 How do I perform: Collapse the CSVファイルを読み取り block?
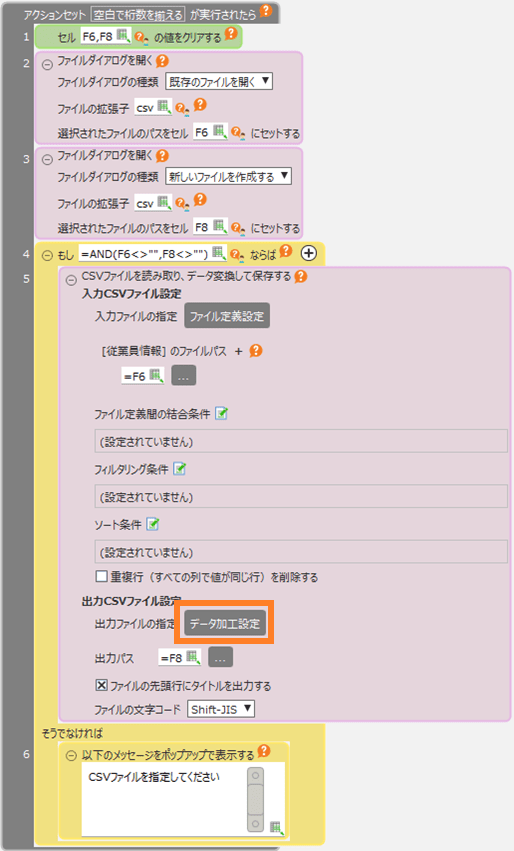[x=71, y=280]
